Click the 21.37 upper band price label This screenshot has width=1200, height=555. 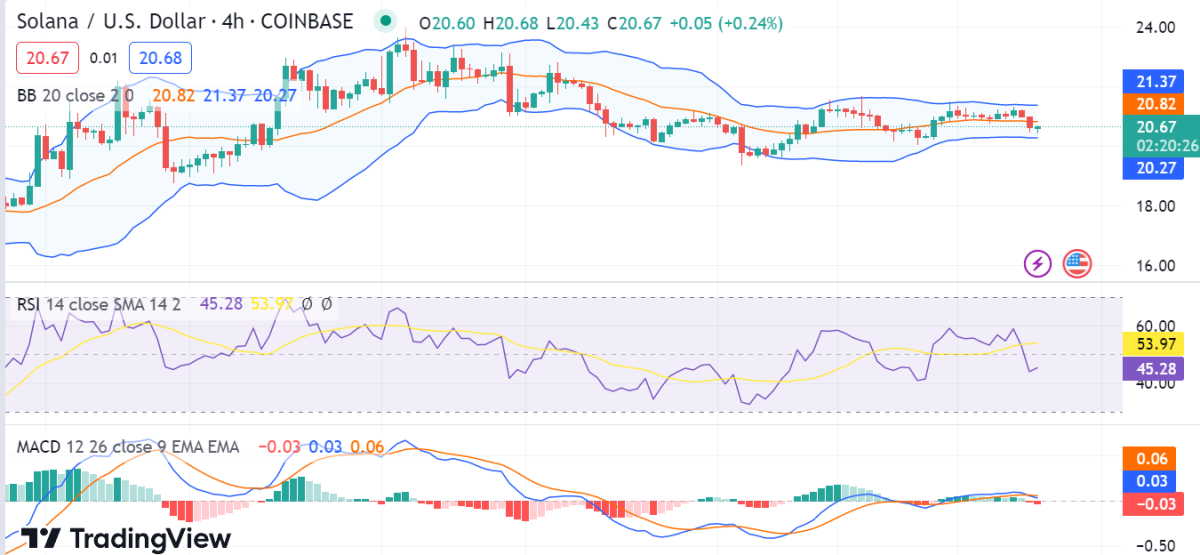(x=1155, y=82)
